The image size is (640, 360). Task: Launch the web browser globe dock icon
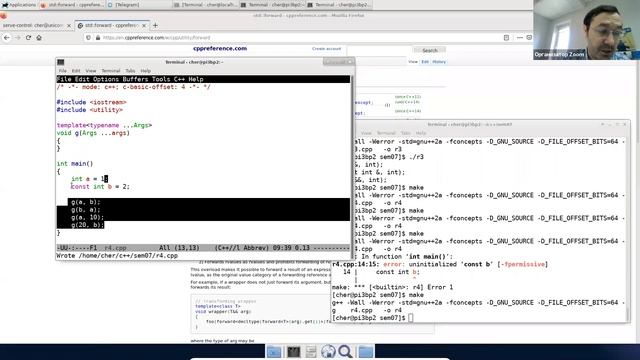(x=328, y=351)
